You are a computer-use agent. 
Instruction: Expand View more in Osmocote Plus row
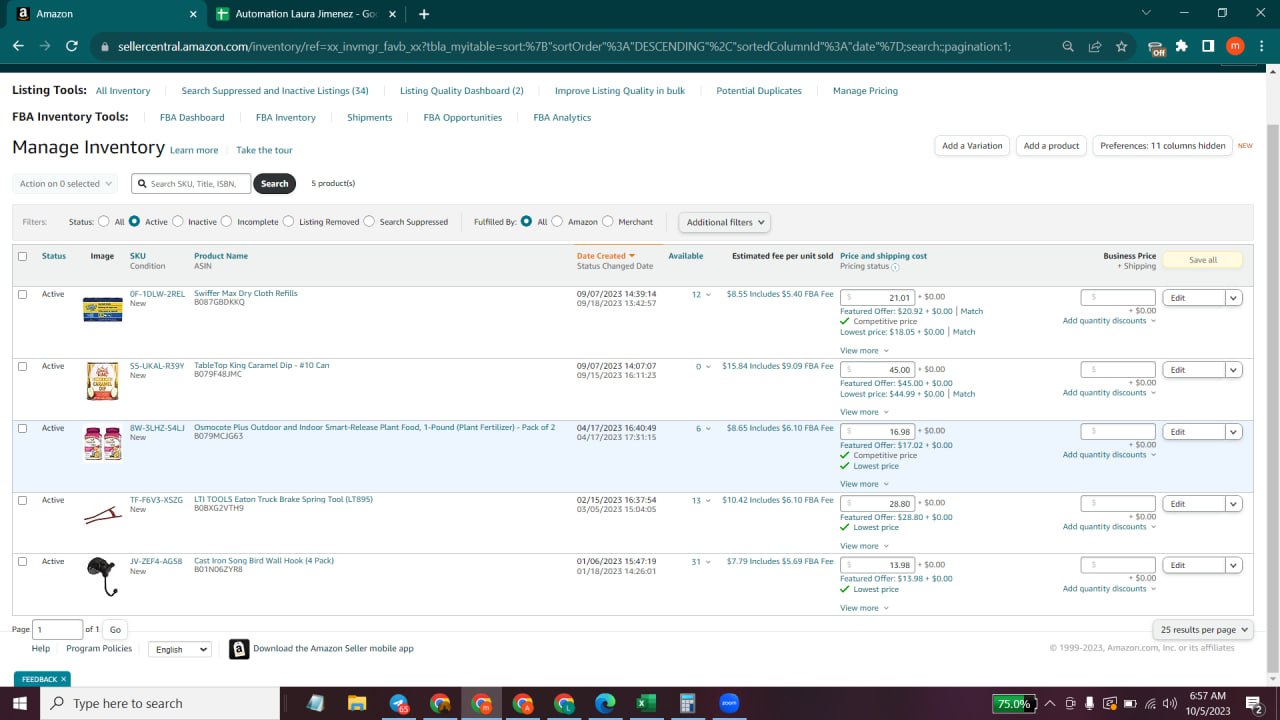click(x=864, y=484)
